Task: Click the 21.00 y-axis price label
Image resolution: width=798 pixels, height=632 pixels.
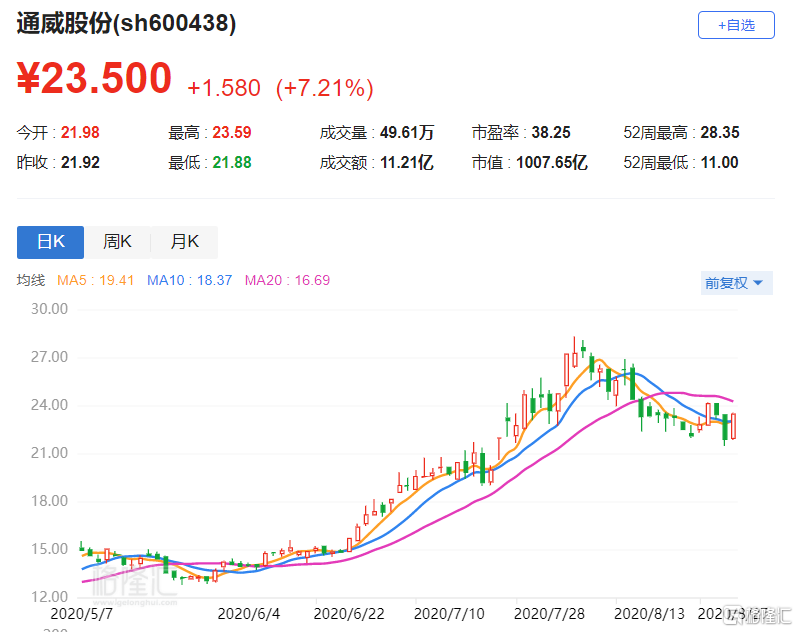Action: click(x=49, y=453)
